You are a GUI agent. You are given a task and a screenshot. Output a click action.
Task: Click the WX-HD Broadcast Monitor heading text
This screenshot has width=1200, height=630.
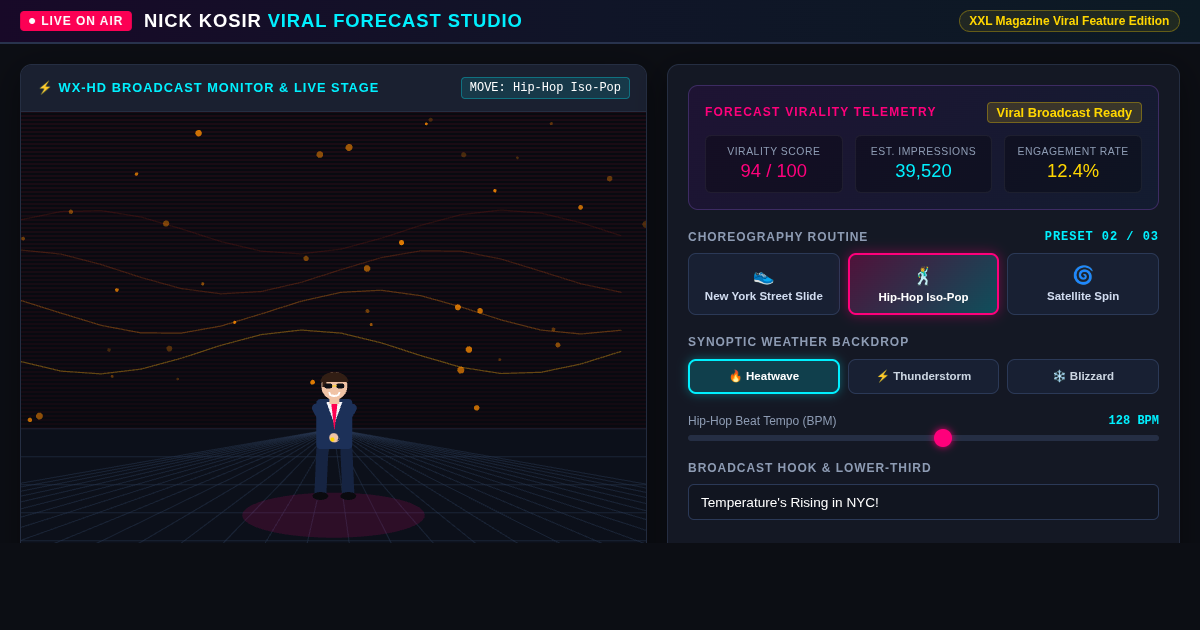(x=219, y=88)
